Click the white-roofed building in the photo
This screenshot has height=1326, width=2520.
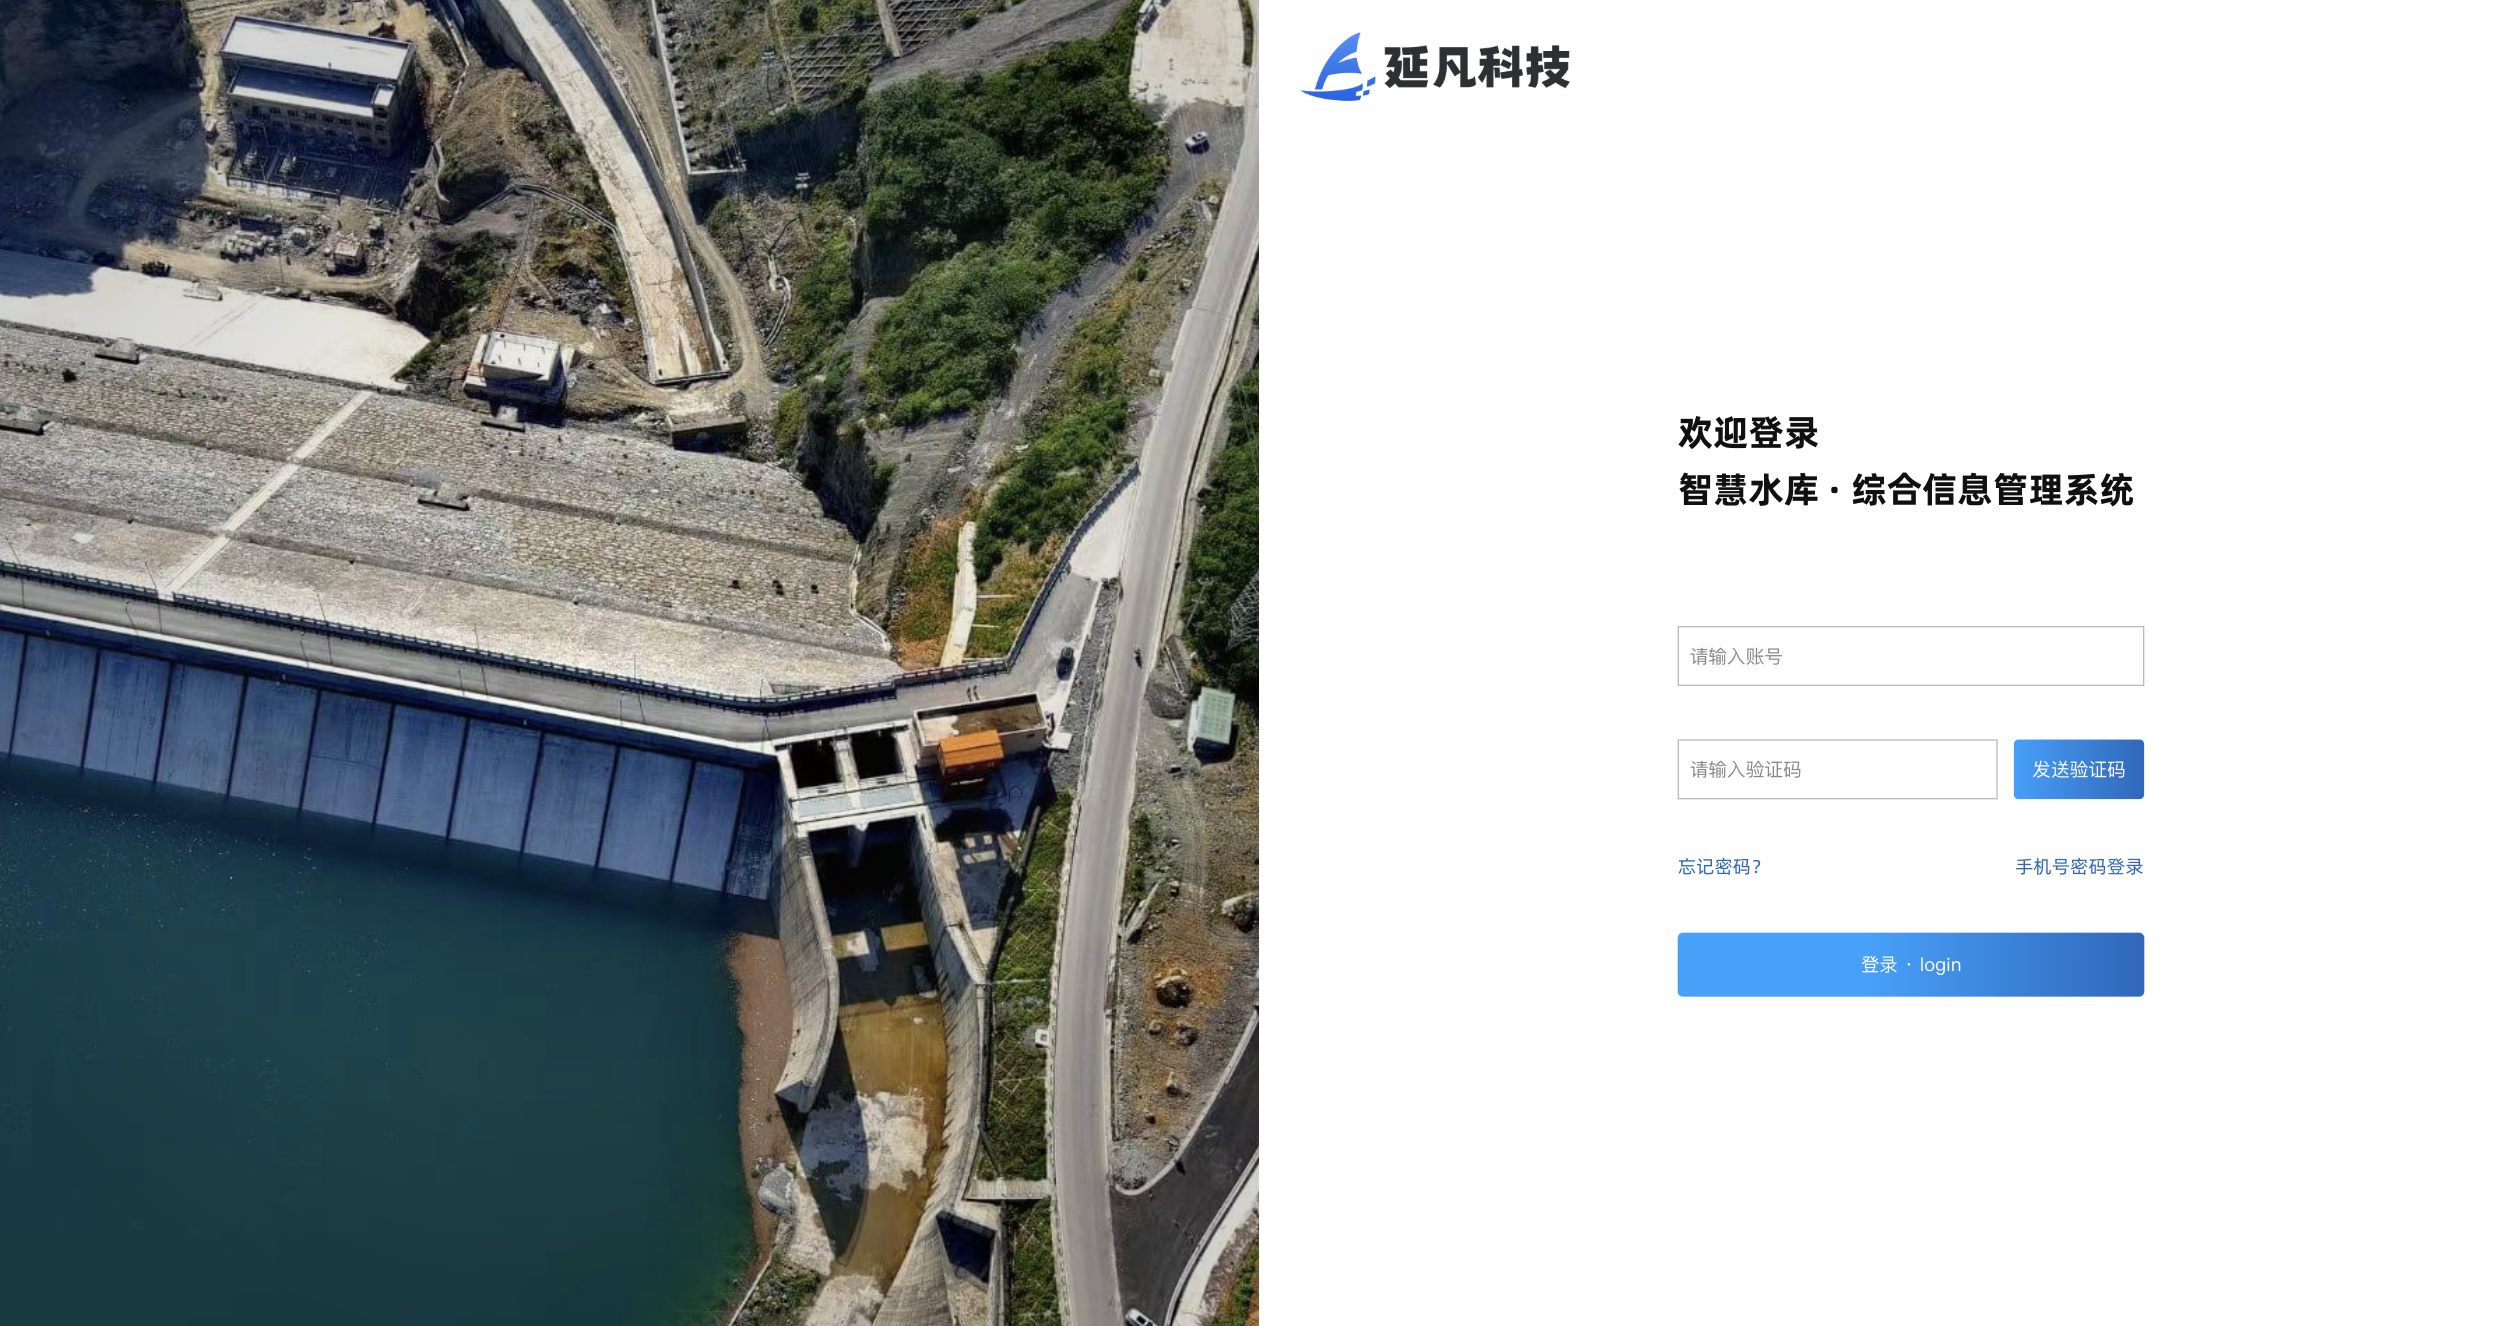318,82
